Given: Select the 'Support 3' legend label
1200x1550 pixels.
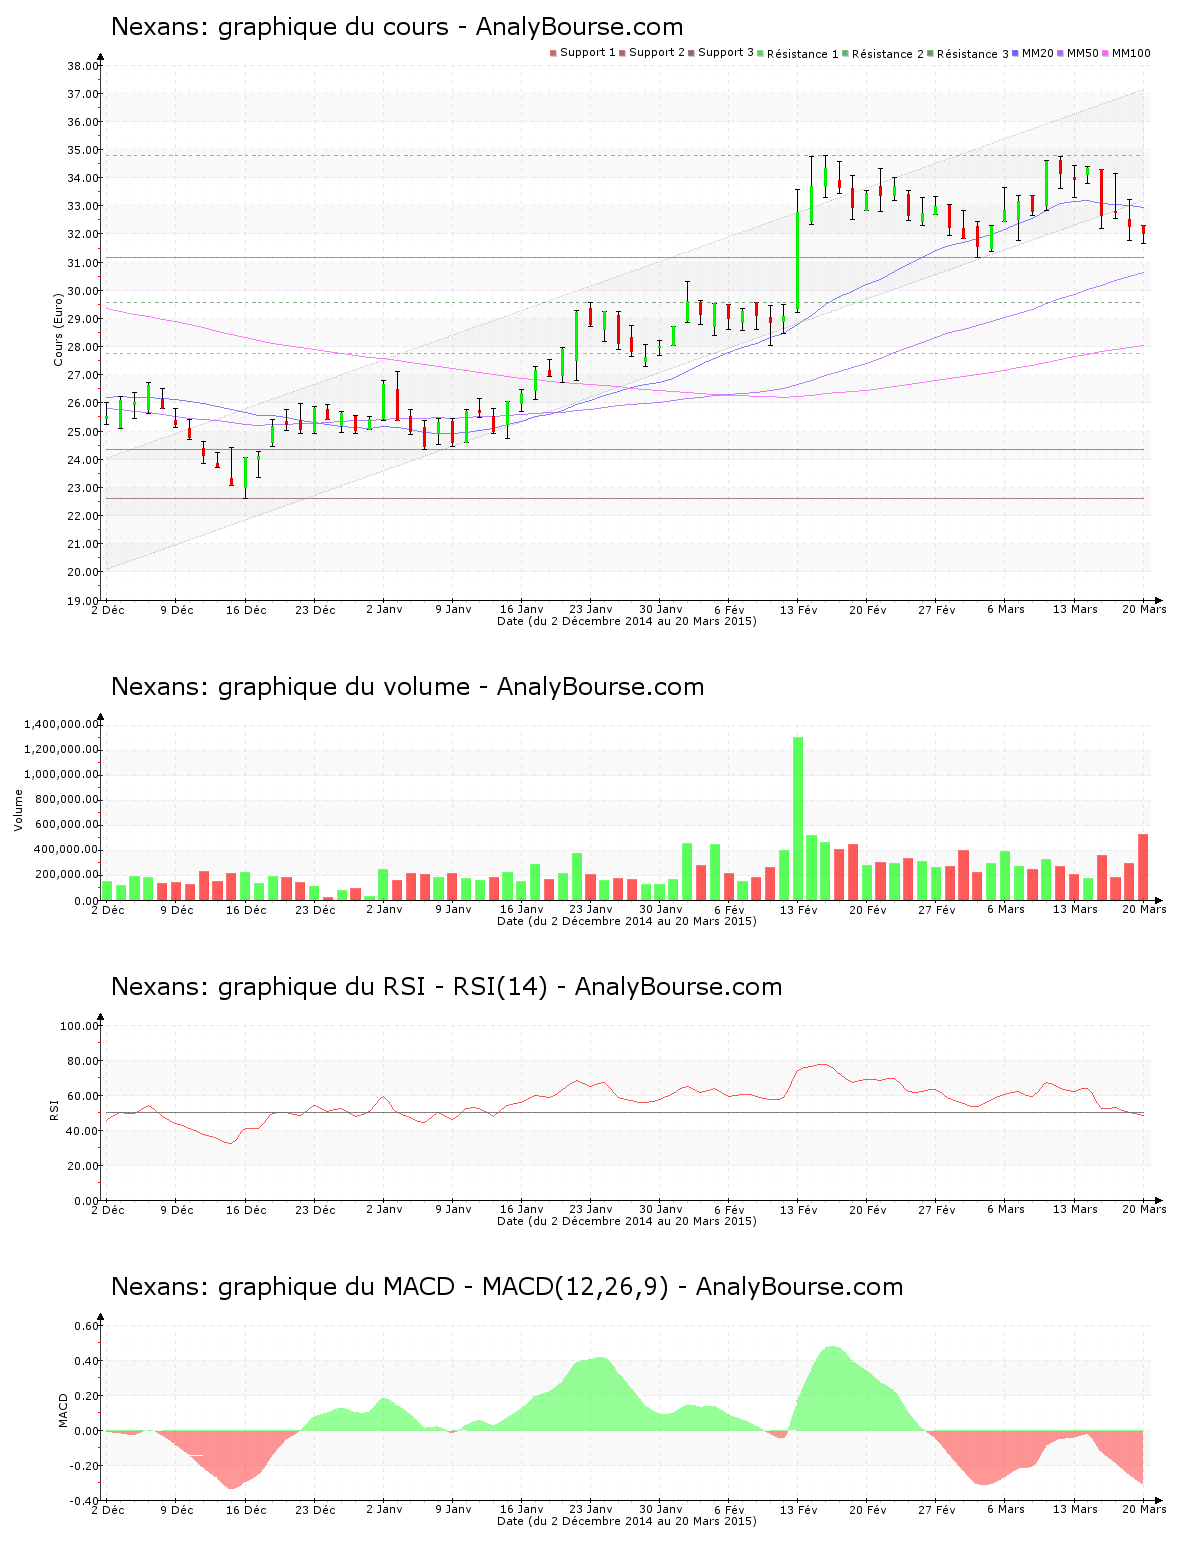Looking at the screenshot, I should [x=726, y=53].
